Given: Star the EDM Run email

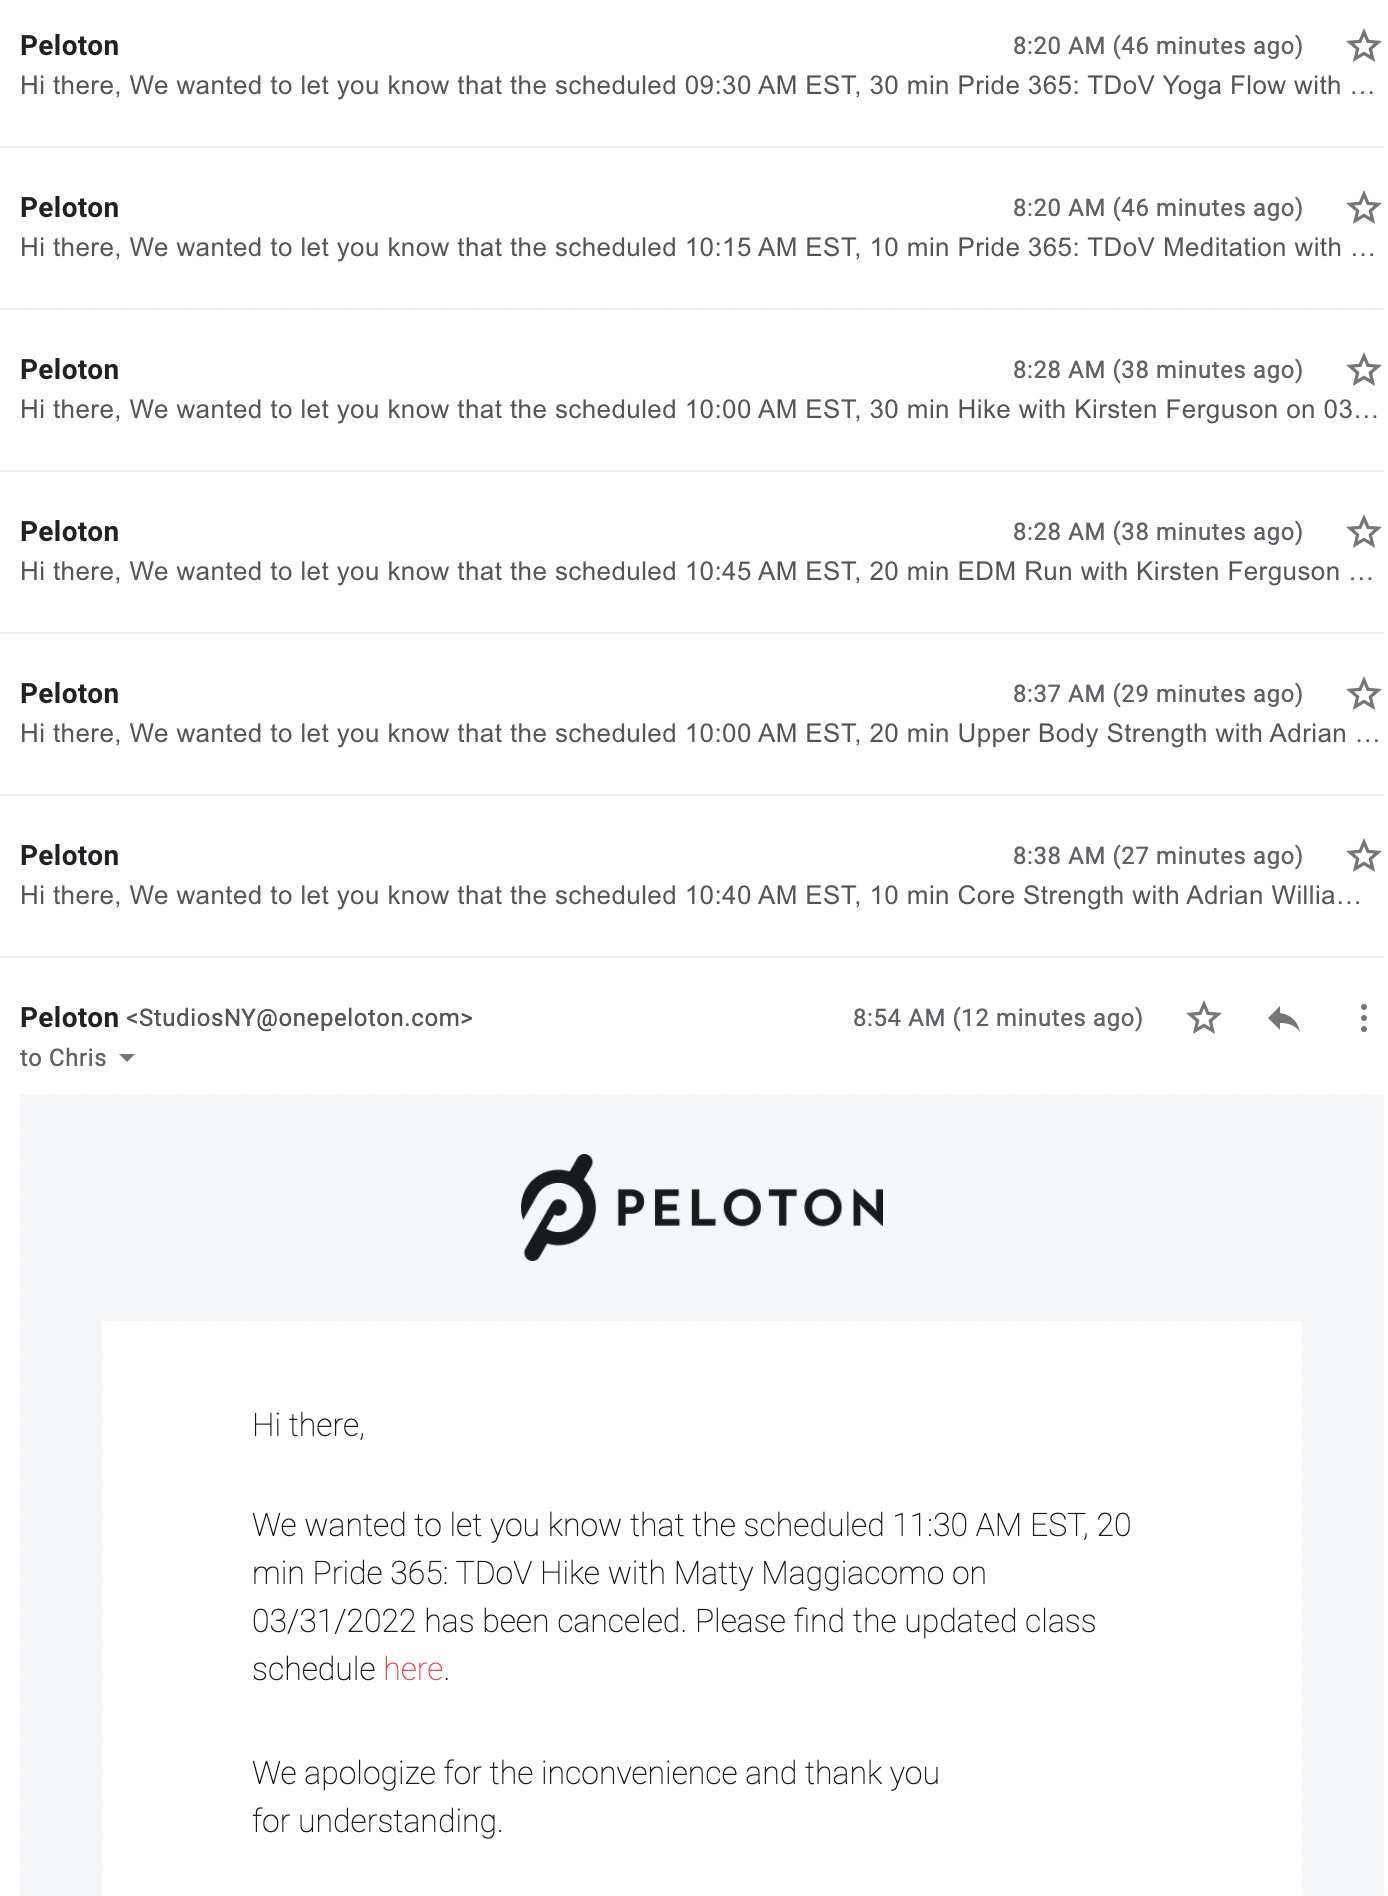Looking at the screenshot, I should point(1363,532).
